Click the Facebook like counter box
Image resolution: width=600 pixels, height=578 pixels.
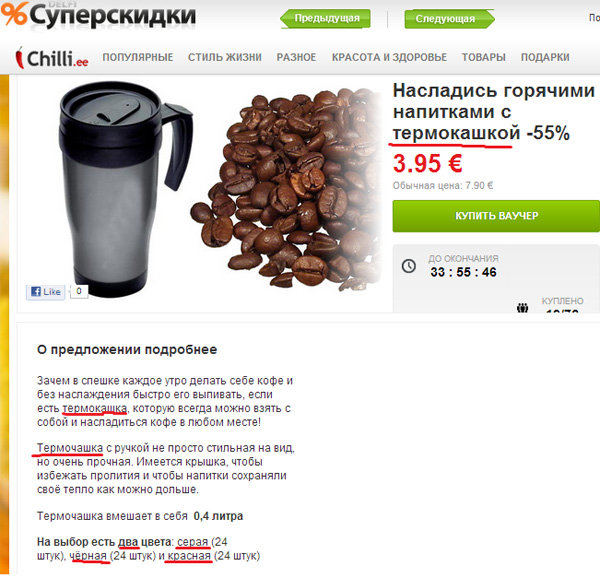pos(79,291)
